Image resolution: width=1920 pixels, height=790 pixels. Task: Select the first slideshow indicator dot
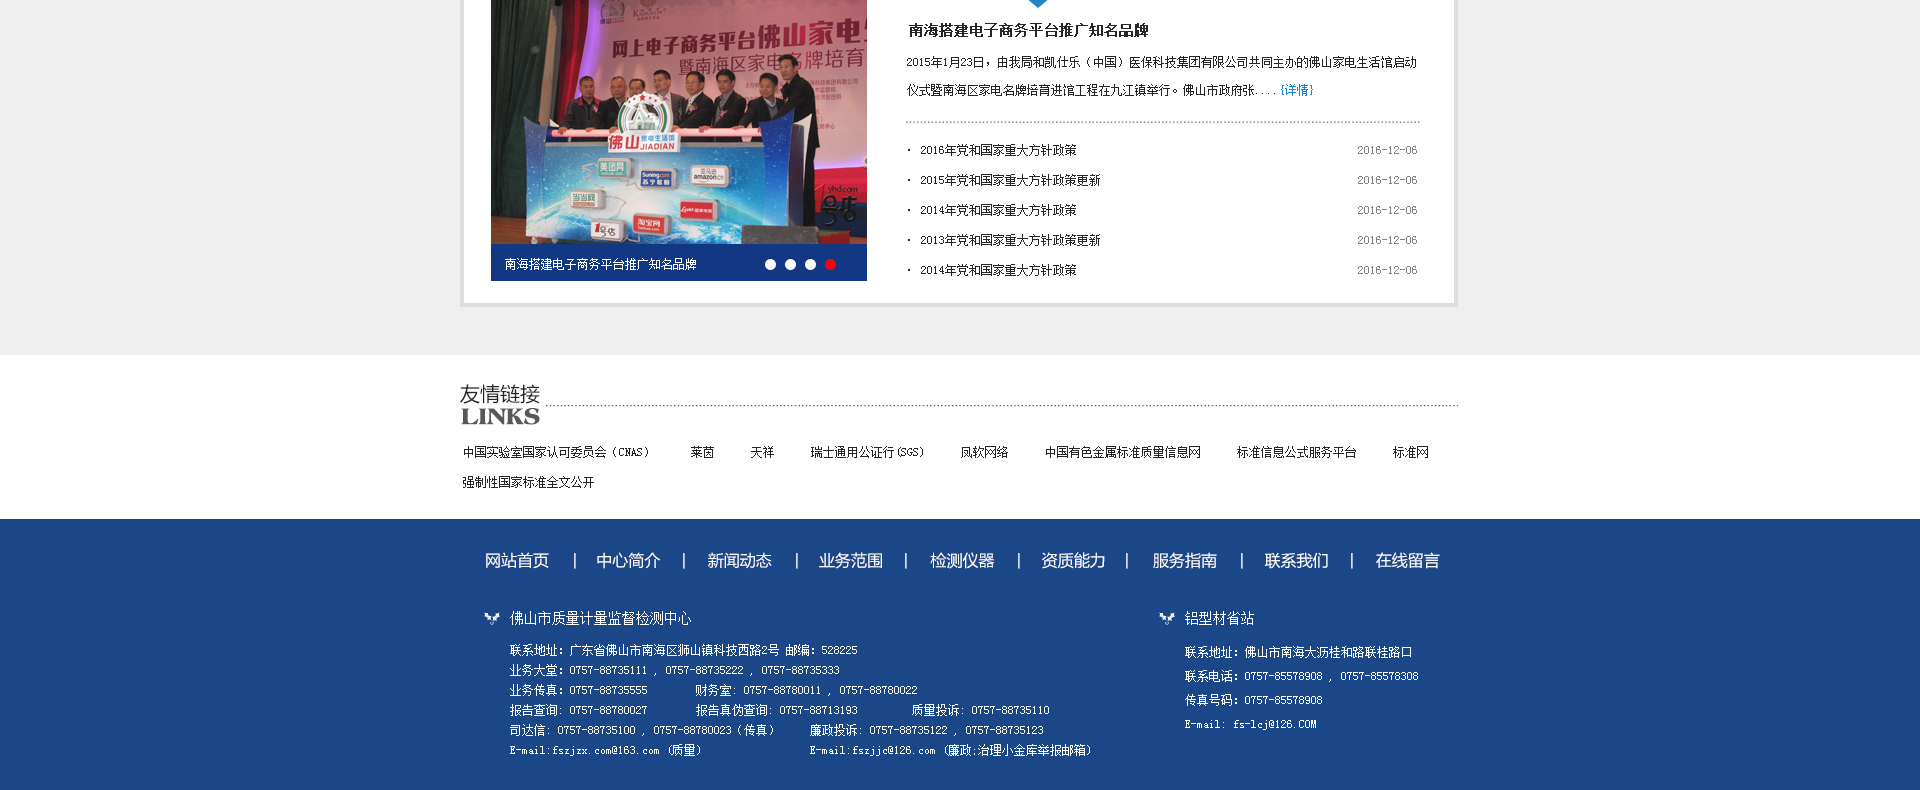coord(770,264)
